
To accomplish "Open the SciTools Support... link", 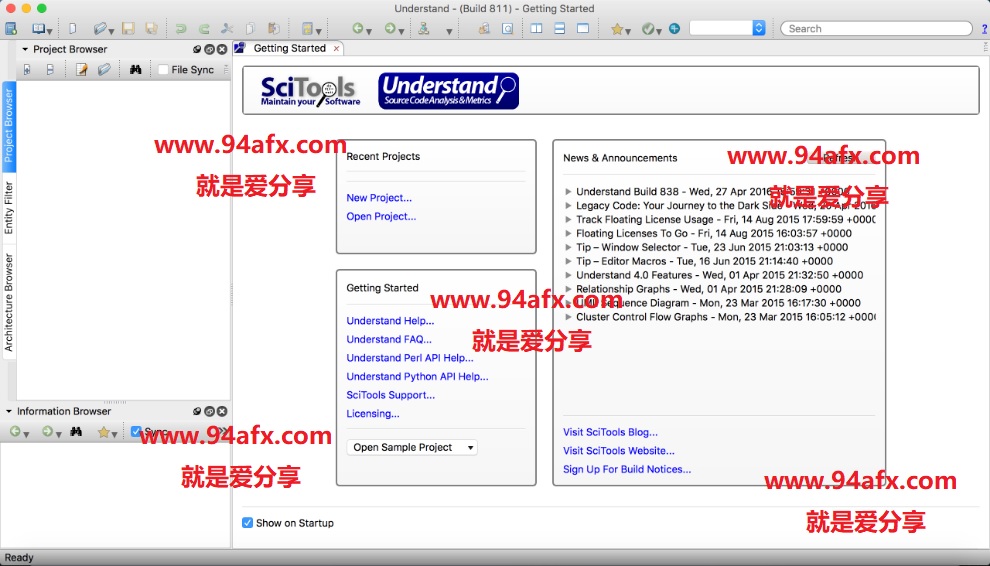I will [391, 395].
